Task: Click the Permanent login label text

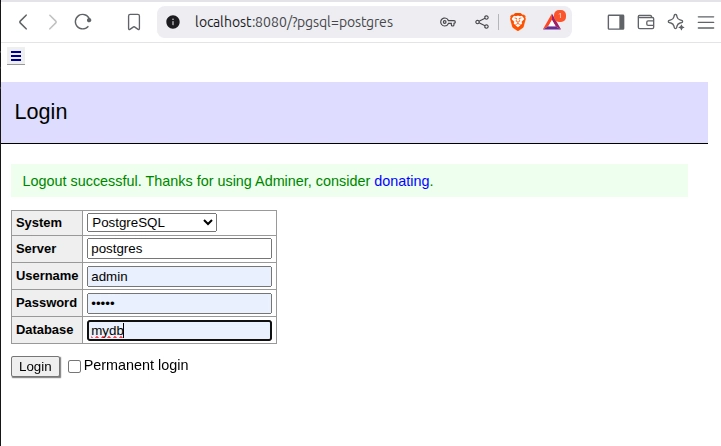Action: pyautogui.click(x=136, y=365)
